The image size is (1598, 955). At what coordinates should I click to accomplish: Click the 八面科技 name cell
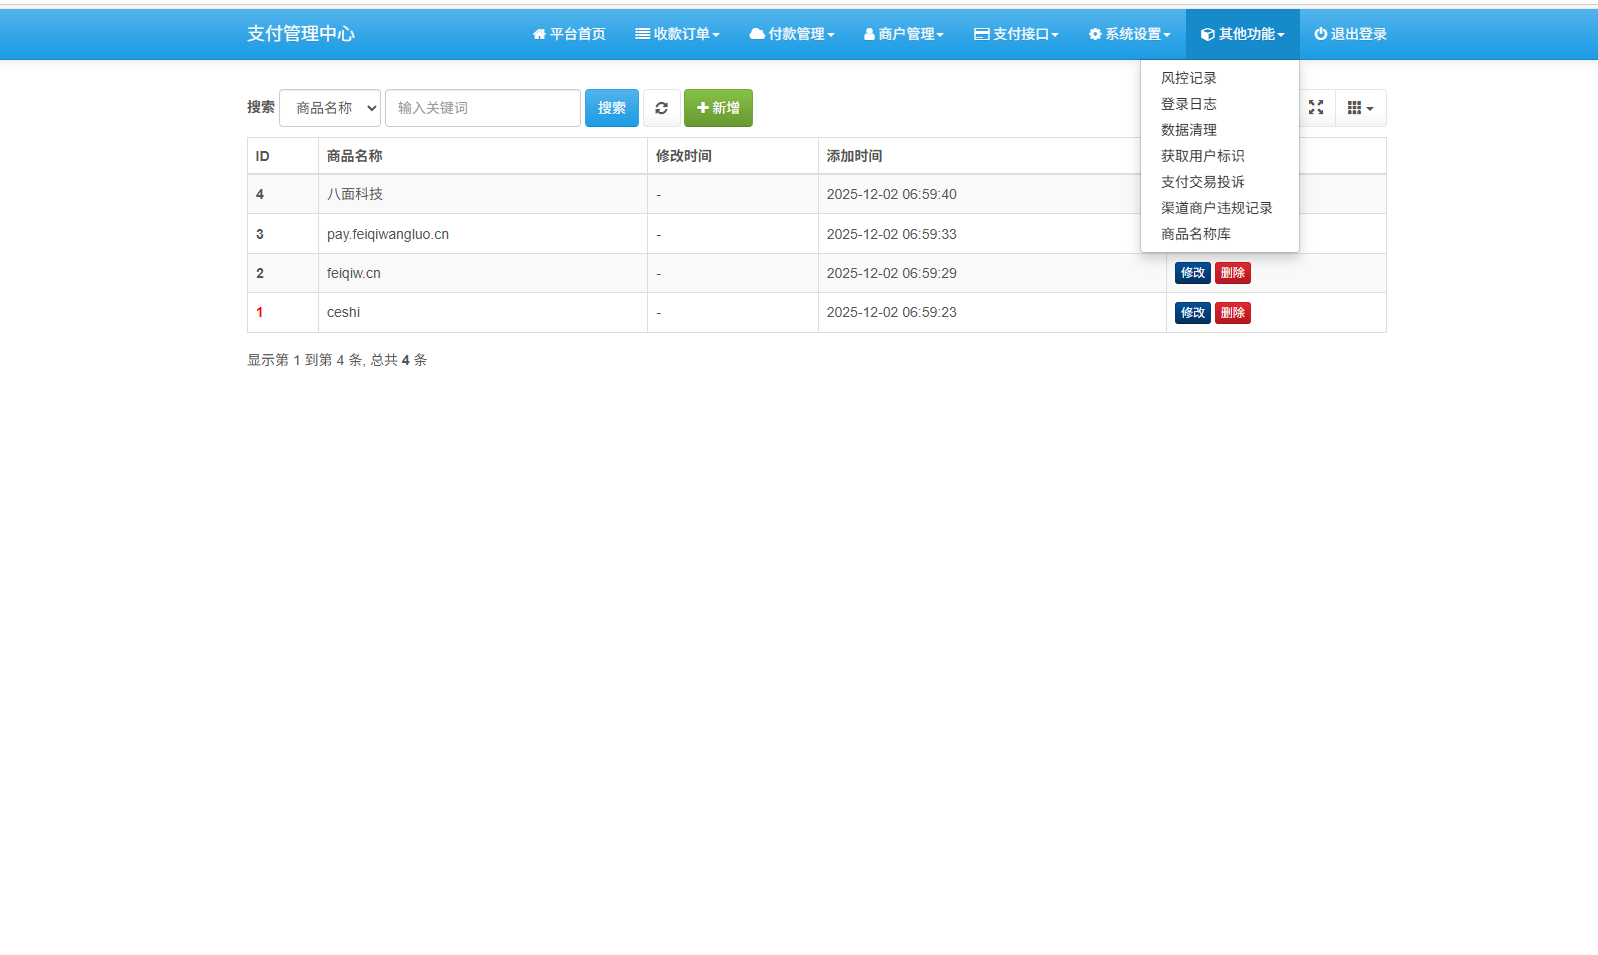483,194
